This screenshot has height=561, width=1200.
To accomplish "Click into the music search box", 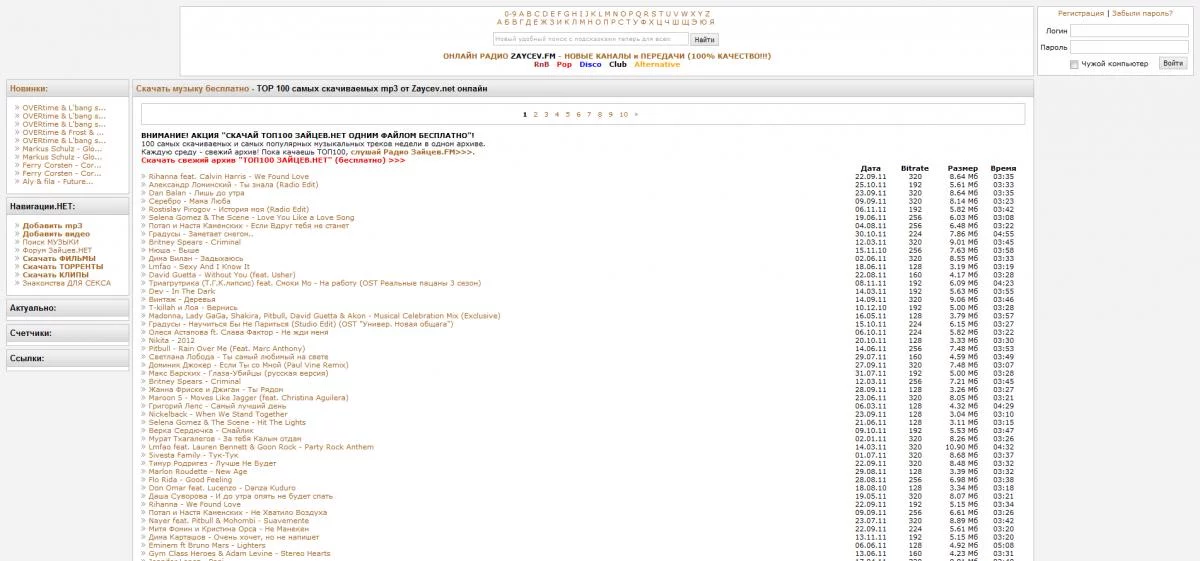I will click(590, 39).
